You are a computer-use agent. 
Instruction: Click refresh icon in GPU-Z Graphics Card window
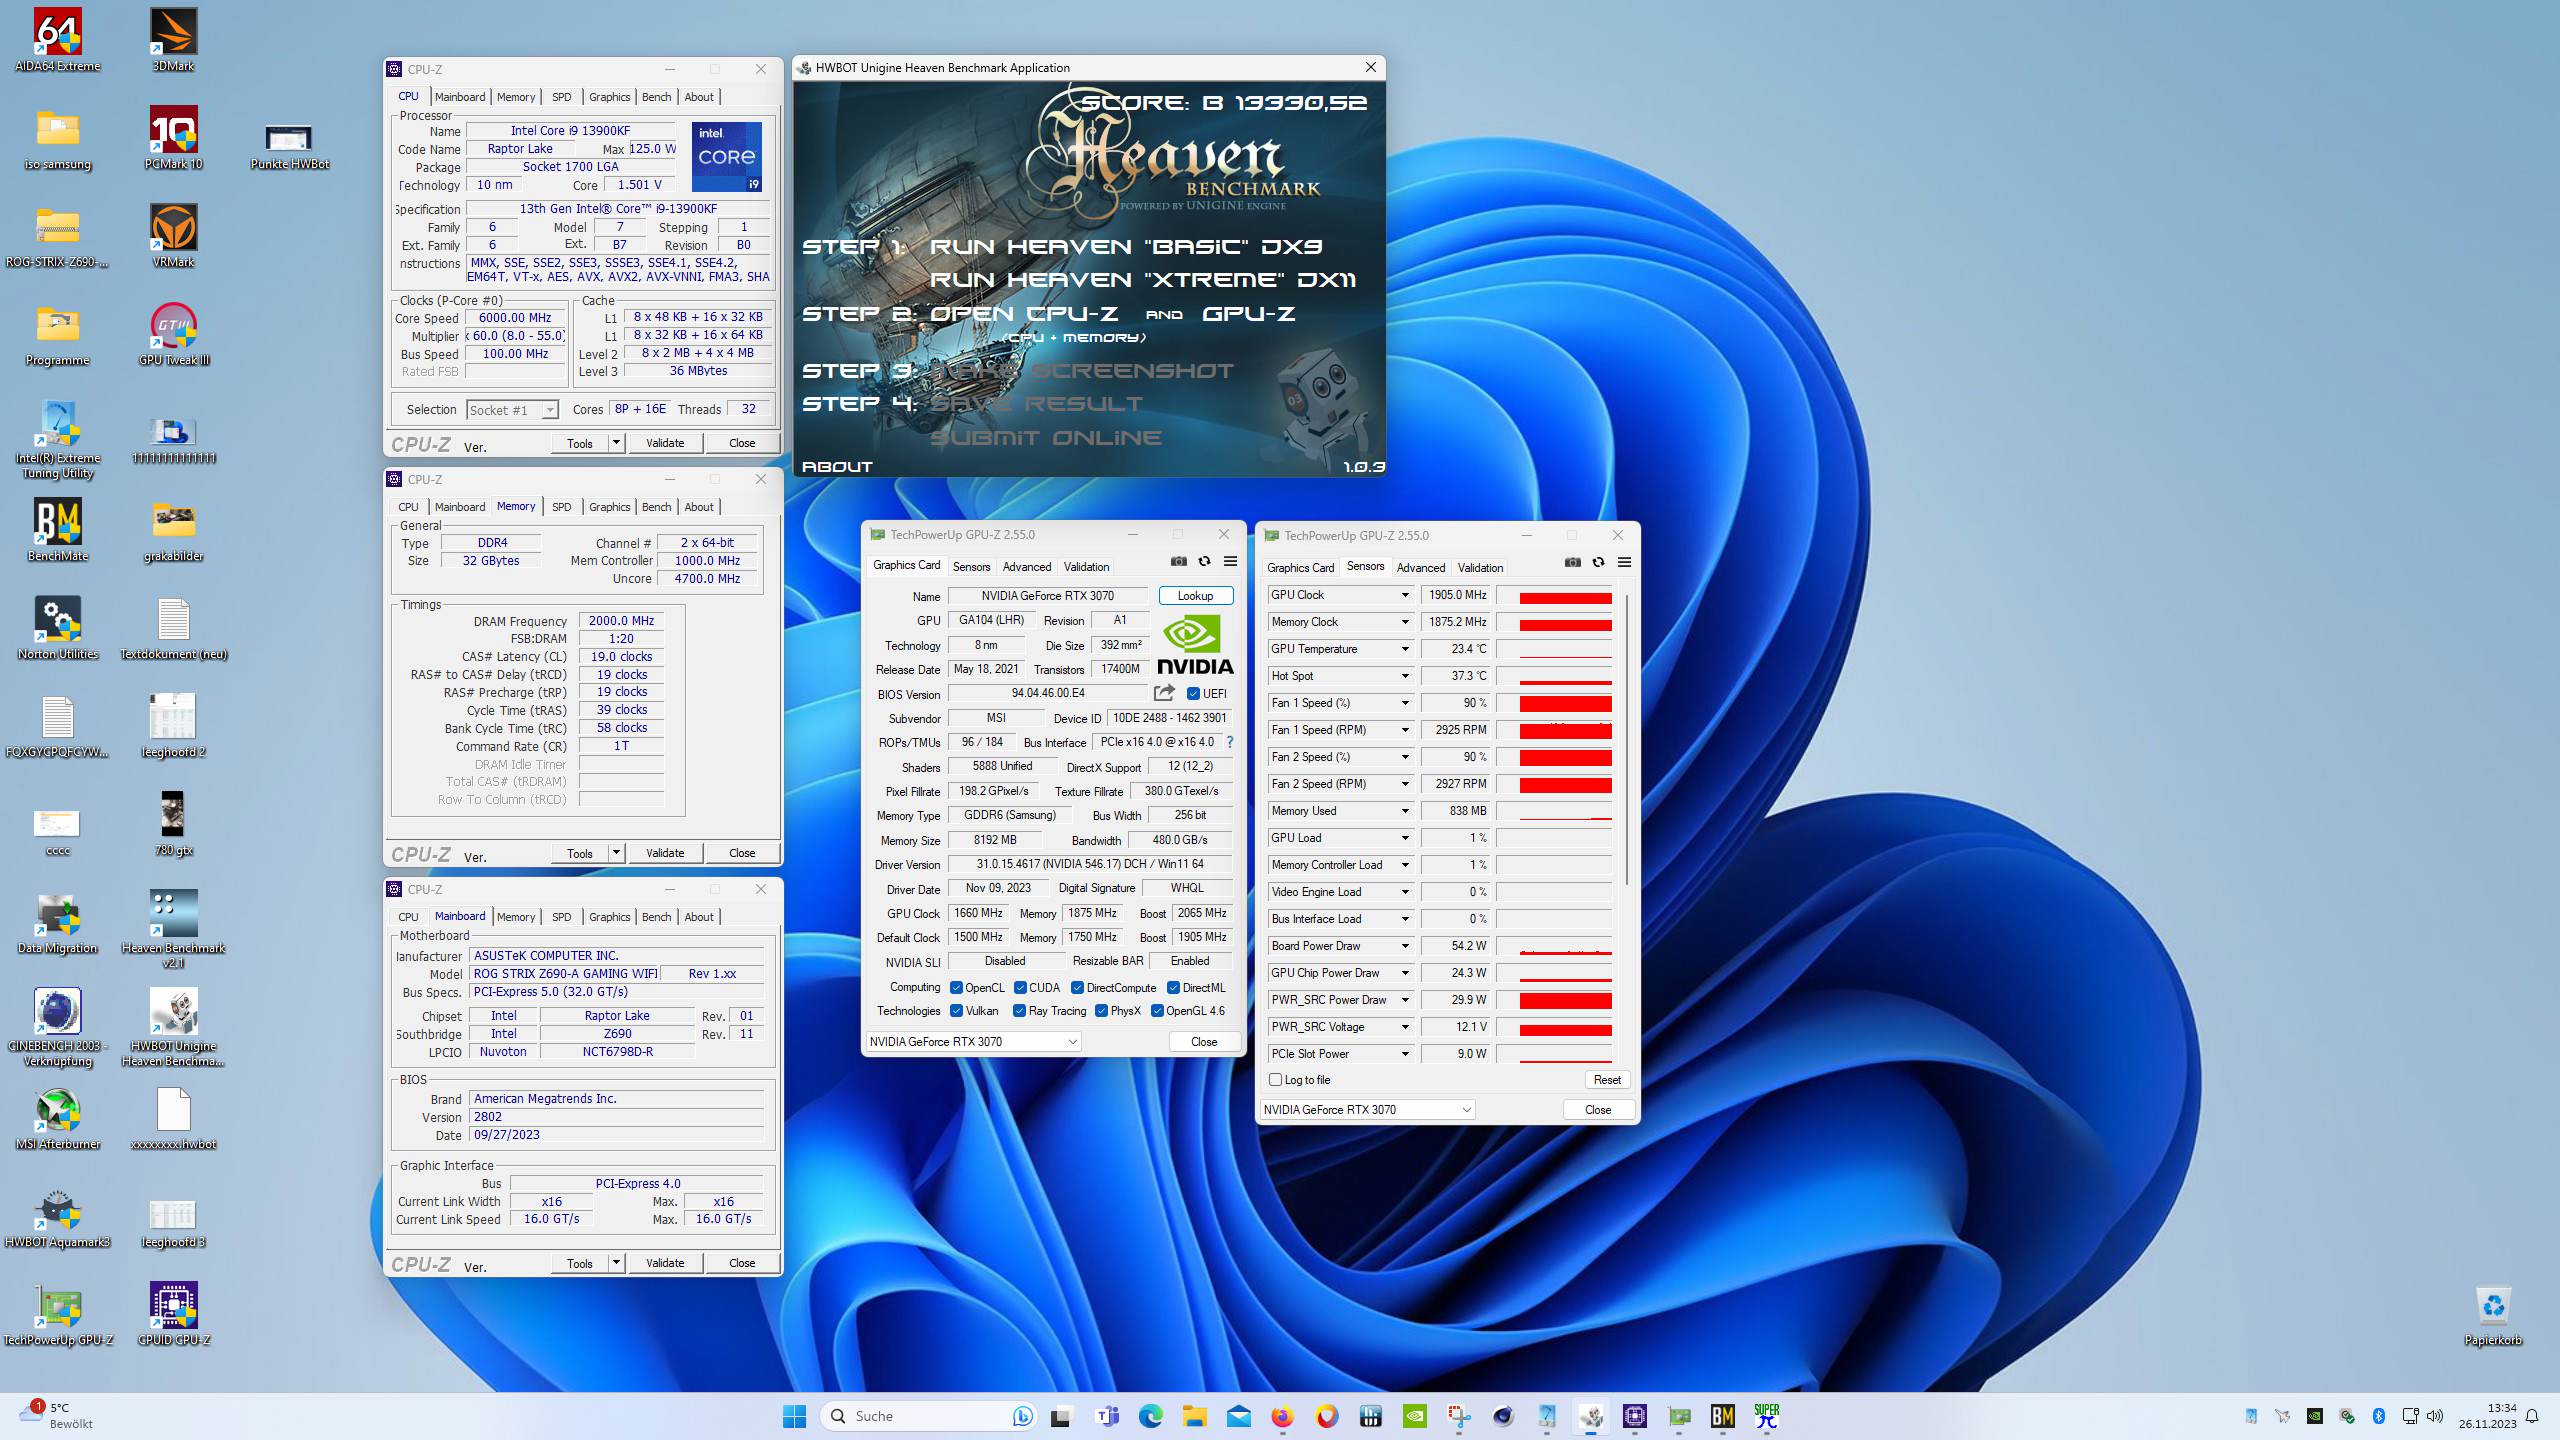tap(1204, 562)
